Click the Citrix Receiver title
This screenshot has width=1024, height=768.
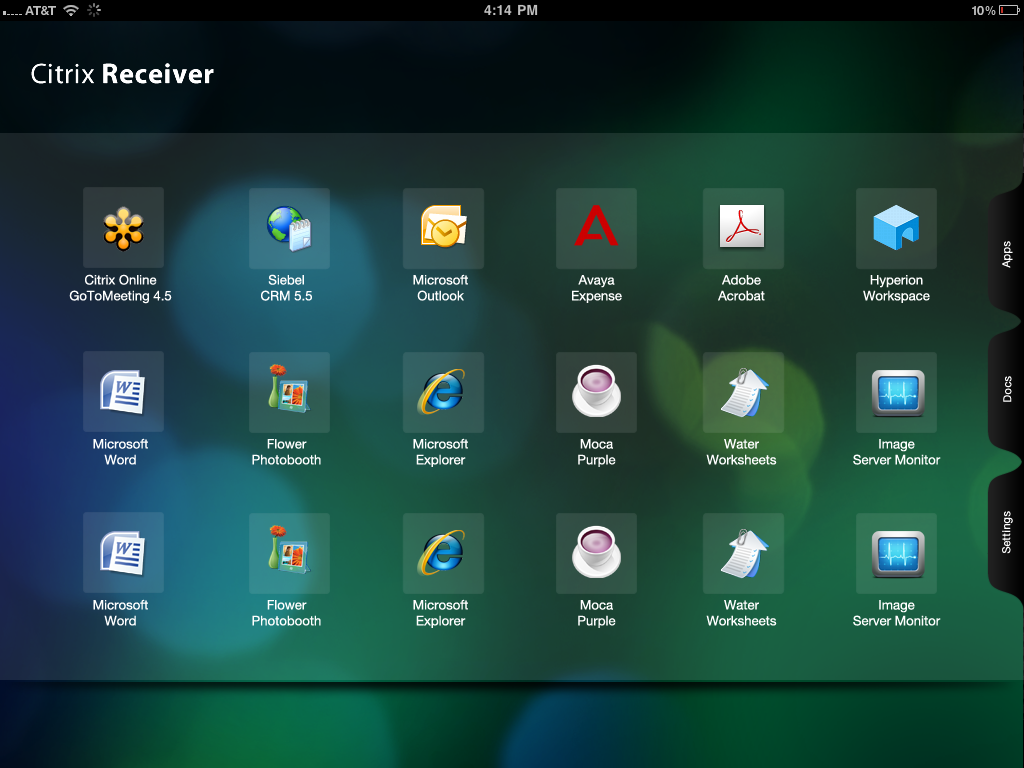point(122,74)
